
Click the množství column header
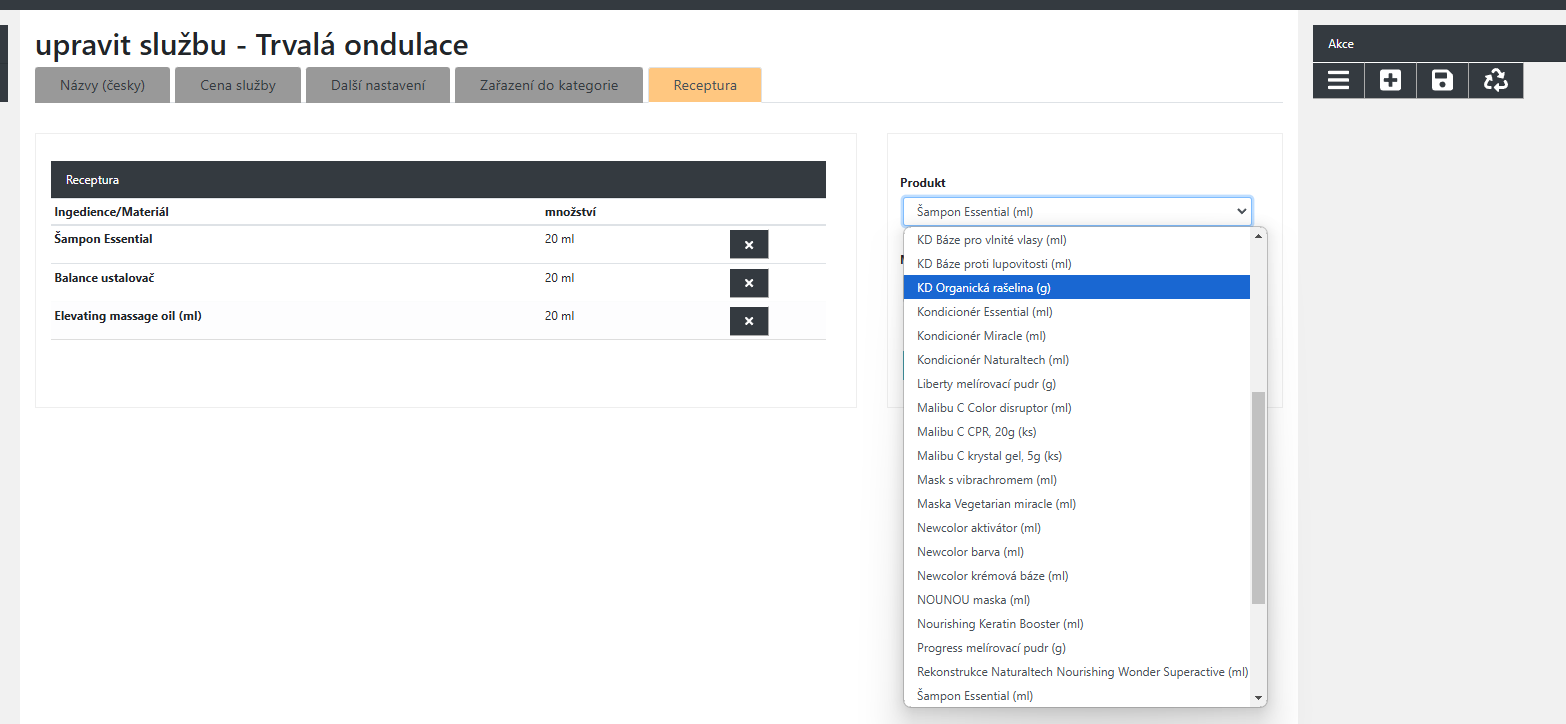pos(571,212)
